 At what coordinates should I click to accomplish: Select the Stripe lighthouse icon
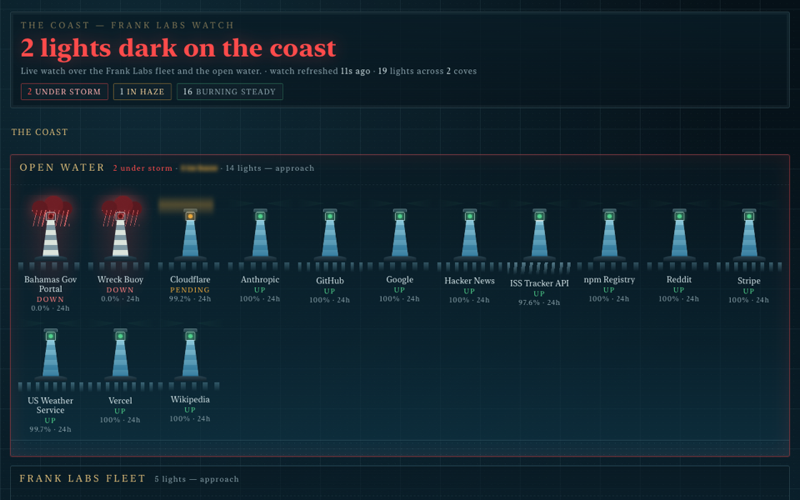point(749,235)
